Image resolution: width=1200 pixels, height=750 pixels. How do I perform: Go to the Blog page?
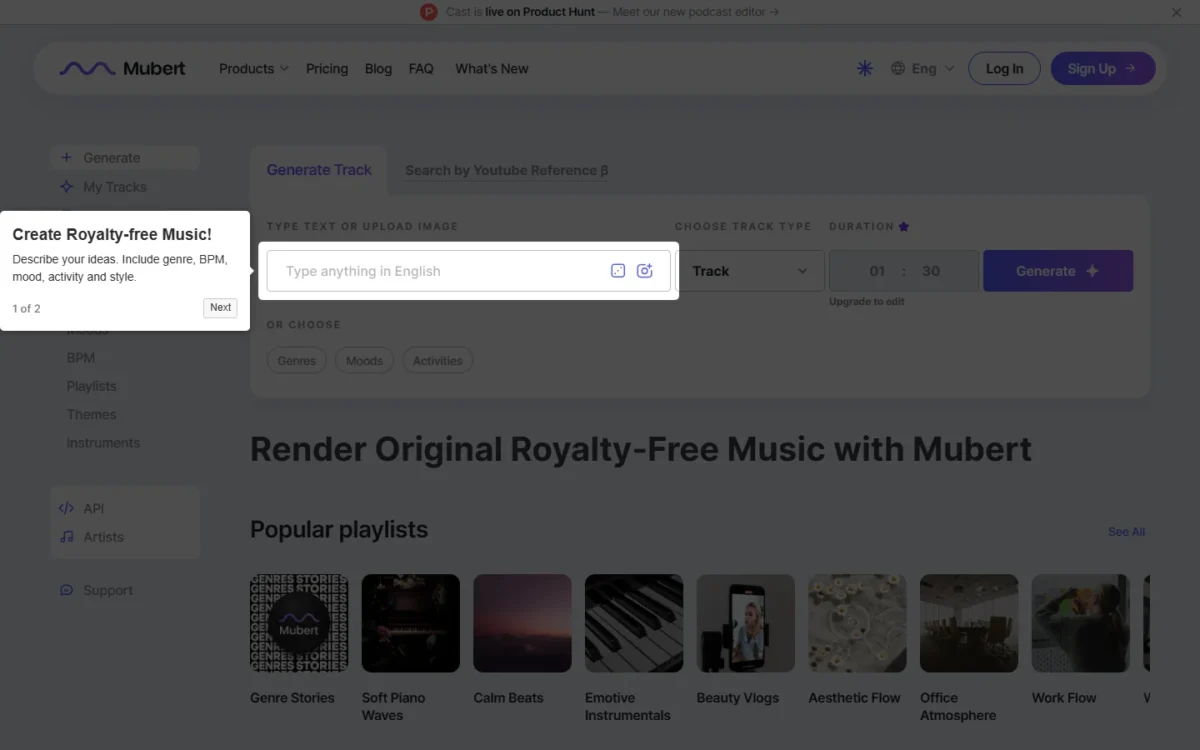[x=378, y=69]
